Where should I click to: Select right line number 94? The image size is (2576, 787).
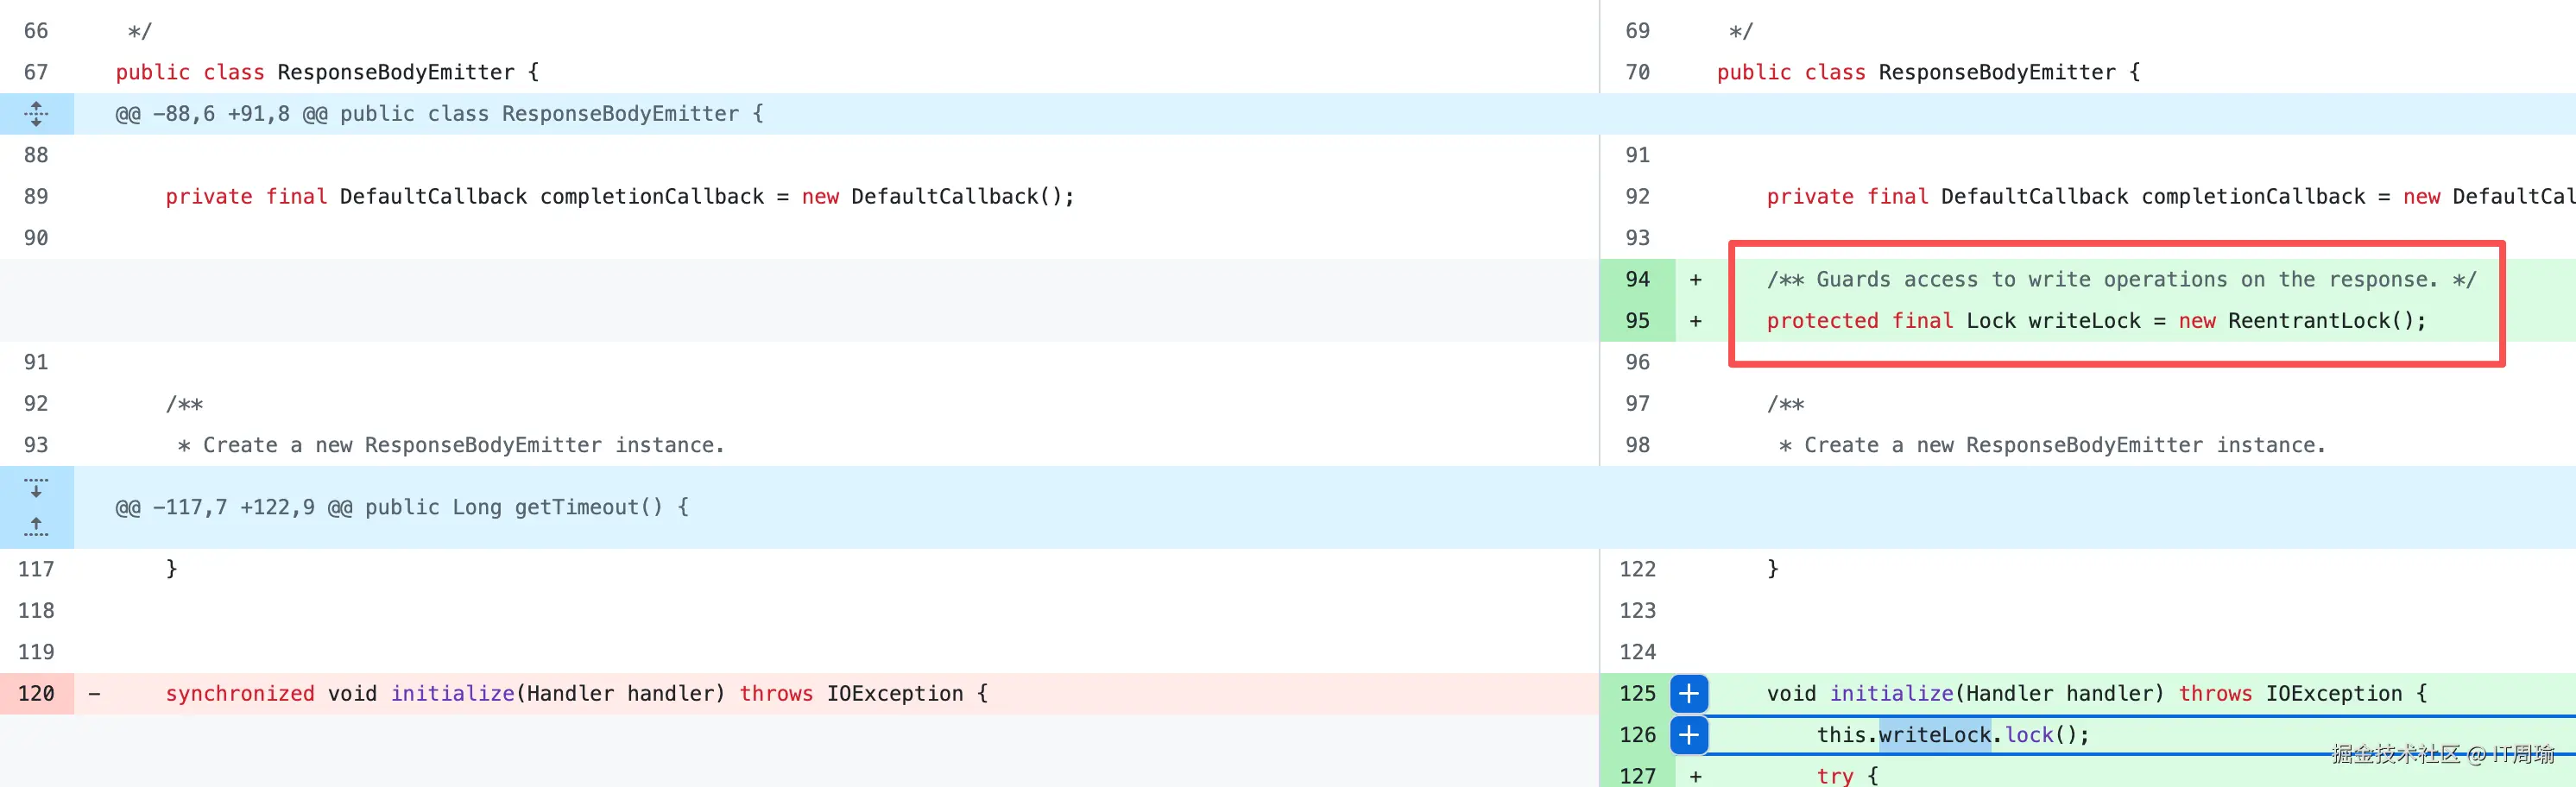coord(1637,279)
